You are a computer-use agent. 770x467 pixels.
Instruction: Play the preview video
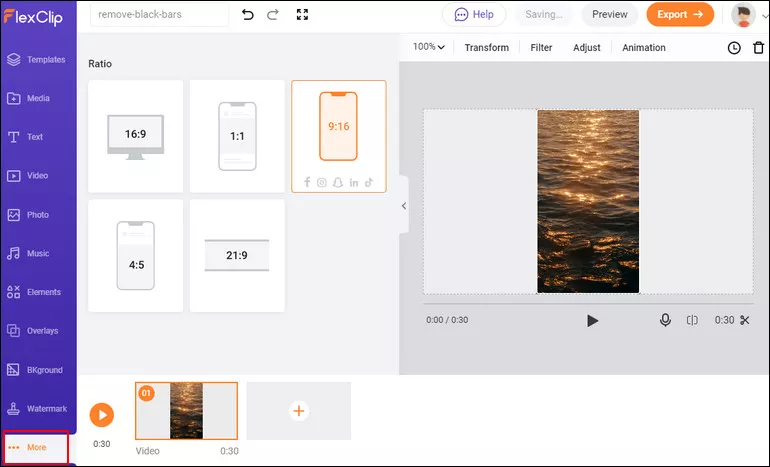pos(593,321)
